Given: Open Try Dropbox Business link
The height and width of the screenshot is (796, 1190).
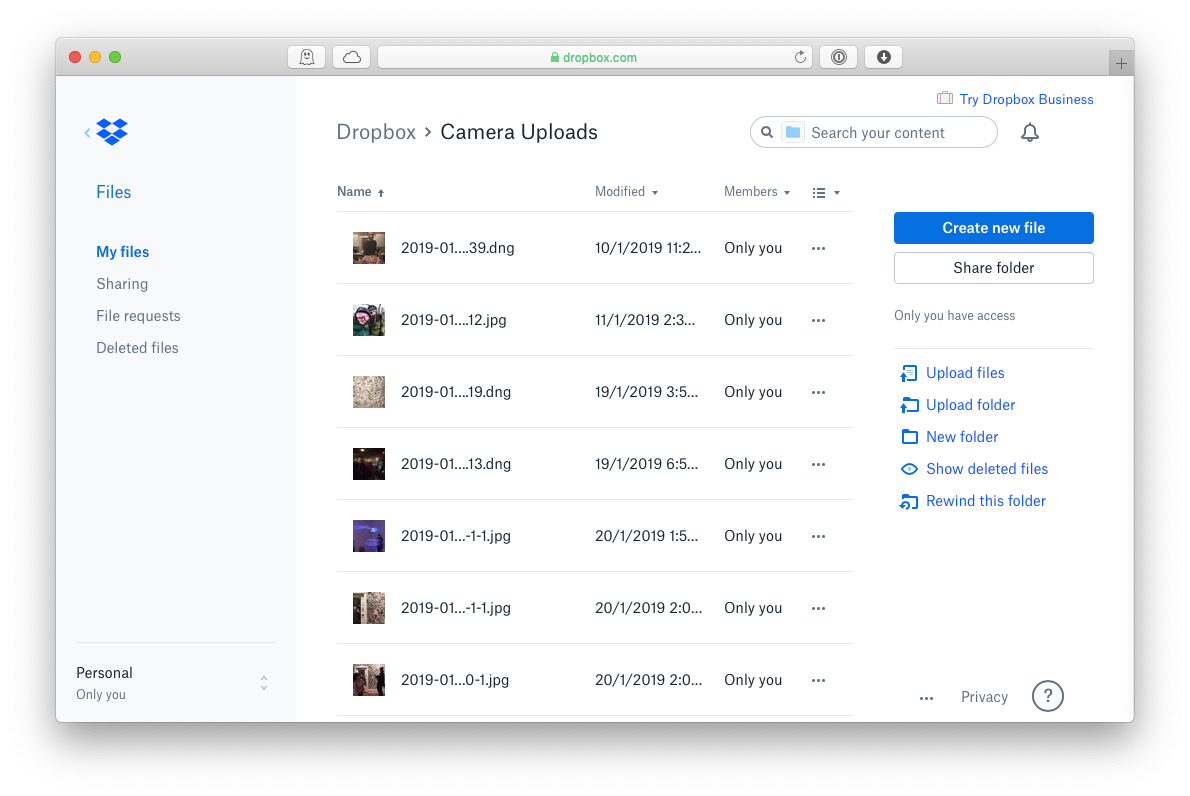Looking at the screenshot, I should 1026,99.
